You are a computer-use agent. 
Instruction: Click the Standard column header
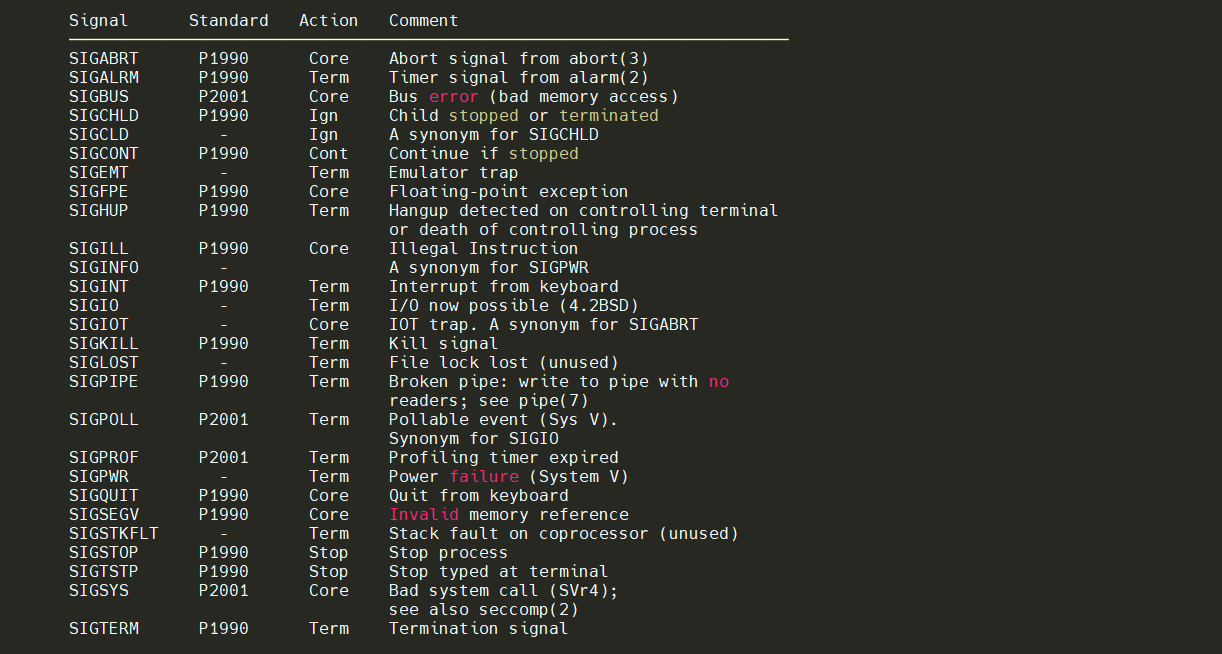pyautogui.click(x=228, y=21)
